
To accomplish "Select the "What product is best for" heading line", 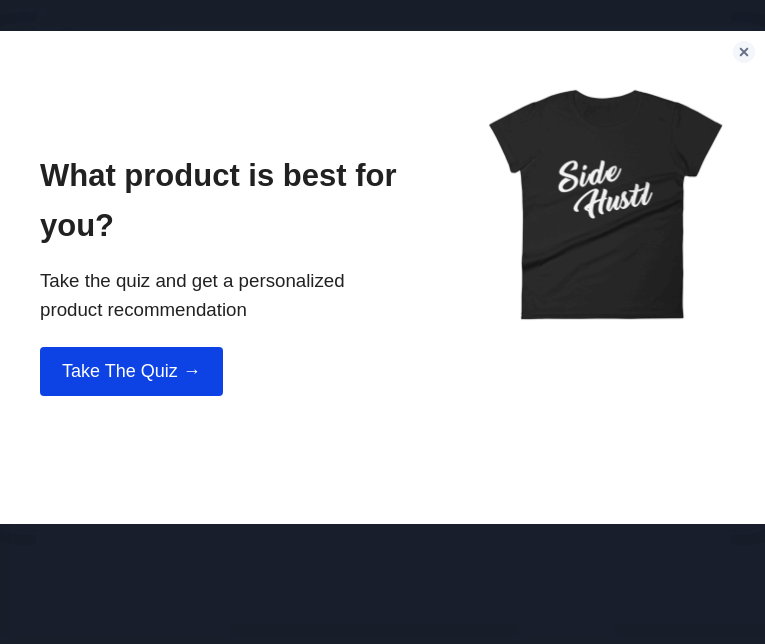I will click(218, 175).
